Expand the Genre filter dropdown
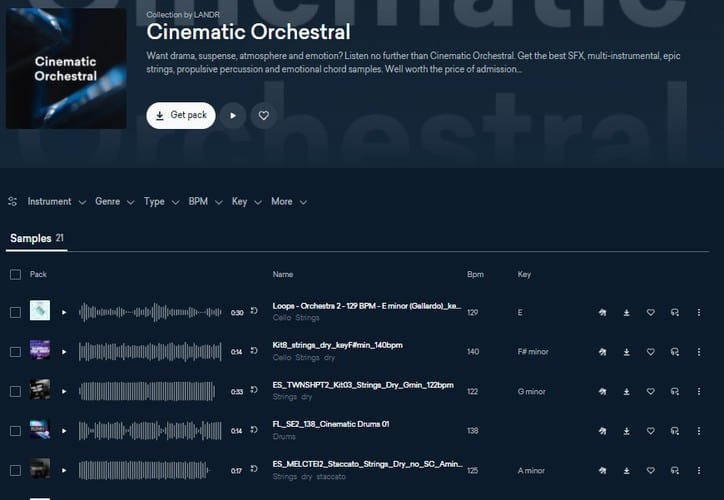724x500 pixels. 115,202
